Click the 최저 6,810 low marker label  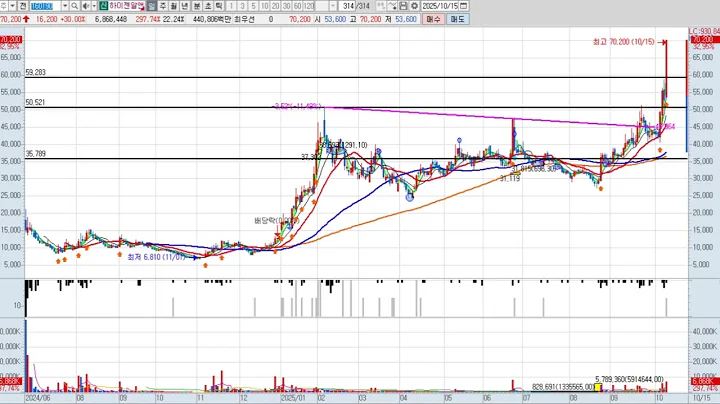pos(156,257)
